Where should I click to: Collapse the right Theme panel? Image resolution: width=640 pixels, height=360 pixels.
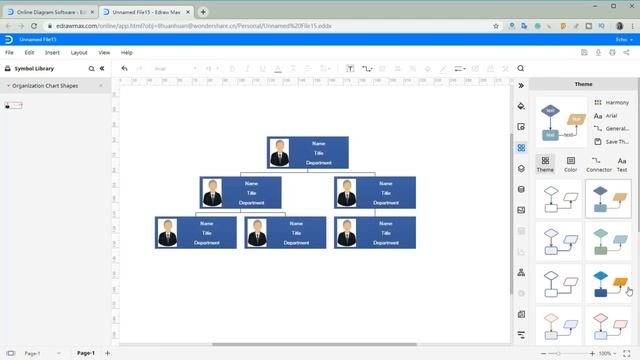pyautogui.click(x=521, y=85)
